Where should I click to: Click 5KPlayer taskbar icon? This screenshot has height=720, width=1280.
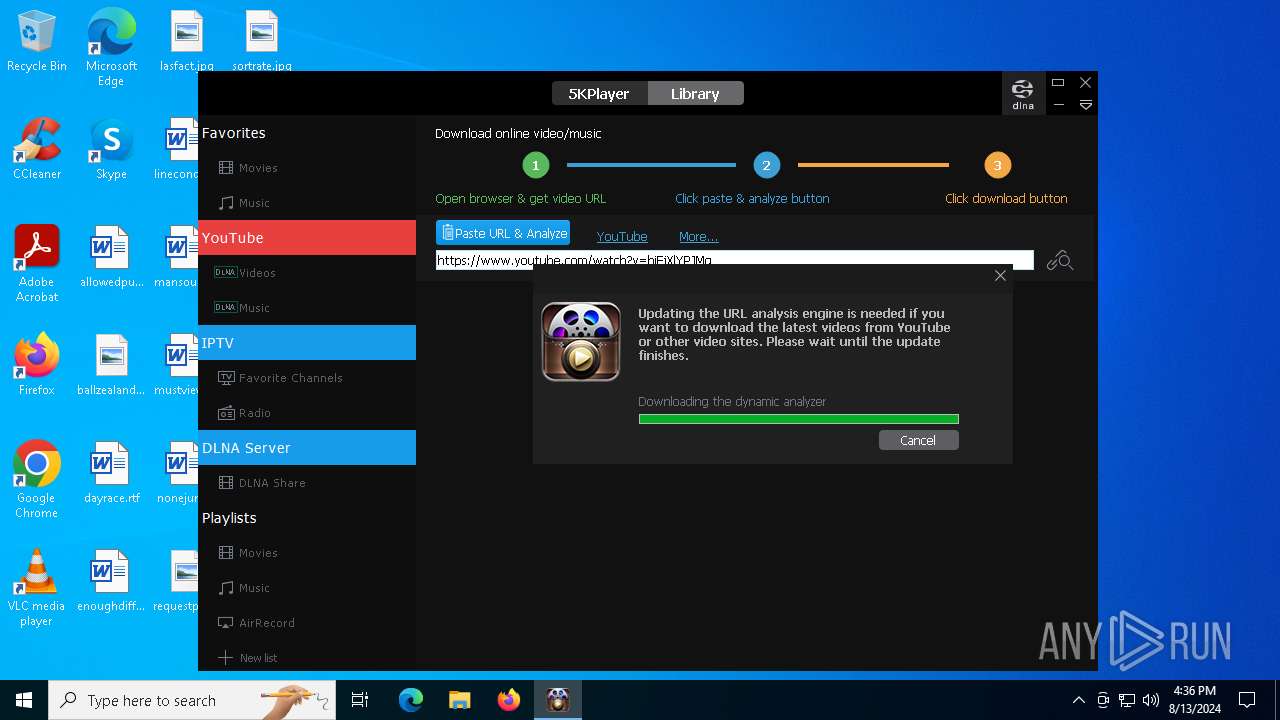coord(558,700)
